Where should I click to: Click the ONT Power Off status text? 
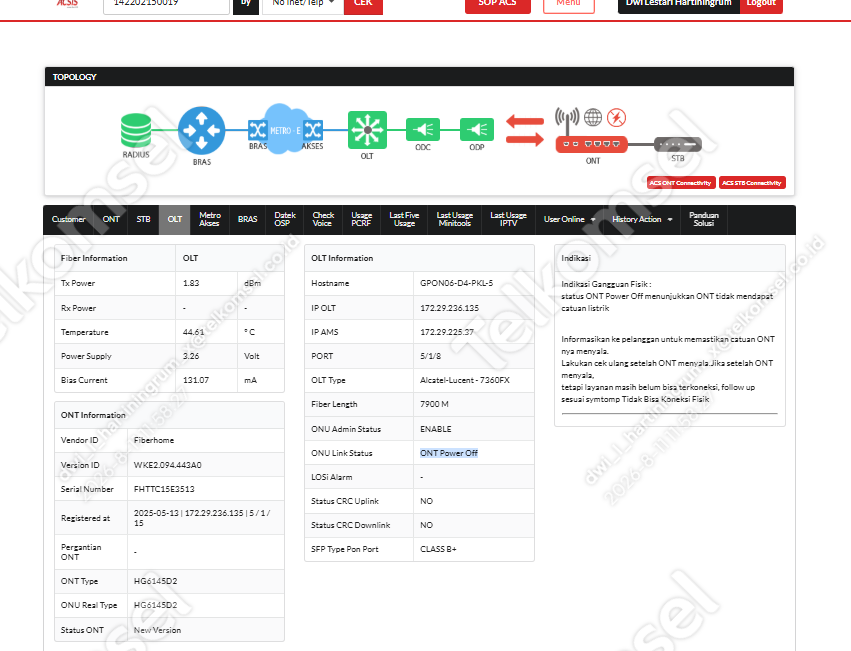point(449,453)
